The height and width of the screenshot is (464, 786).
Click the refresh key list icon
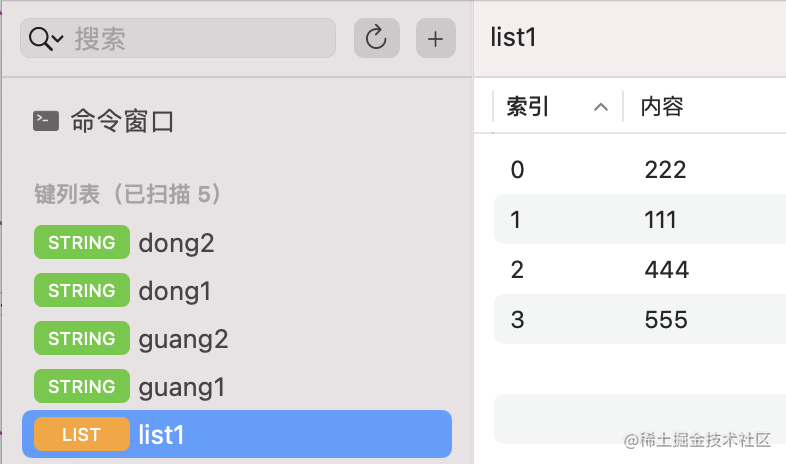pos(376,39)
